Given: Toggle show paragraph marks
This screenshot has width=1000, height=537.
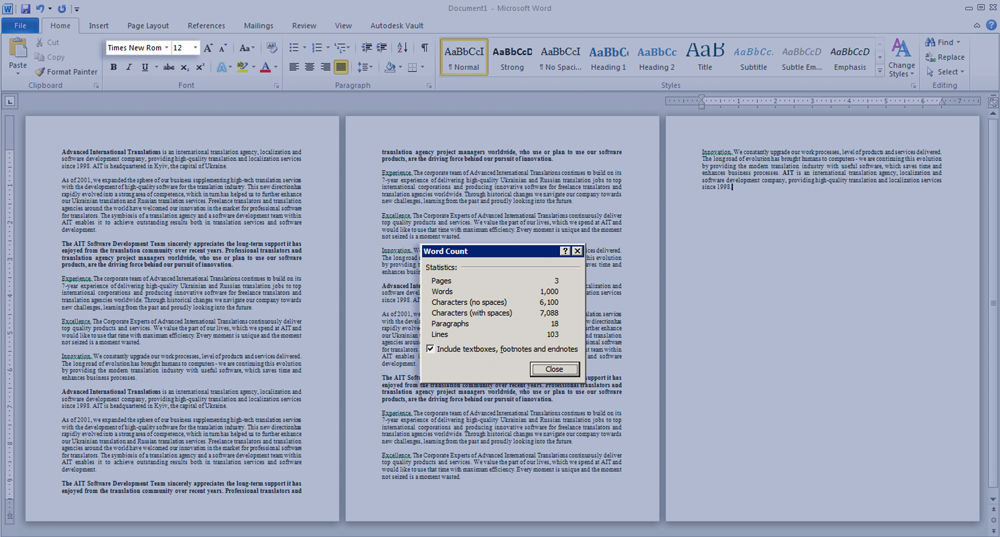Looking at the screenshot, I should (424, 48).
